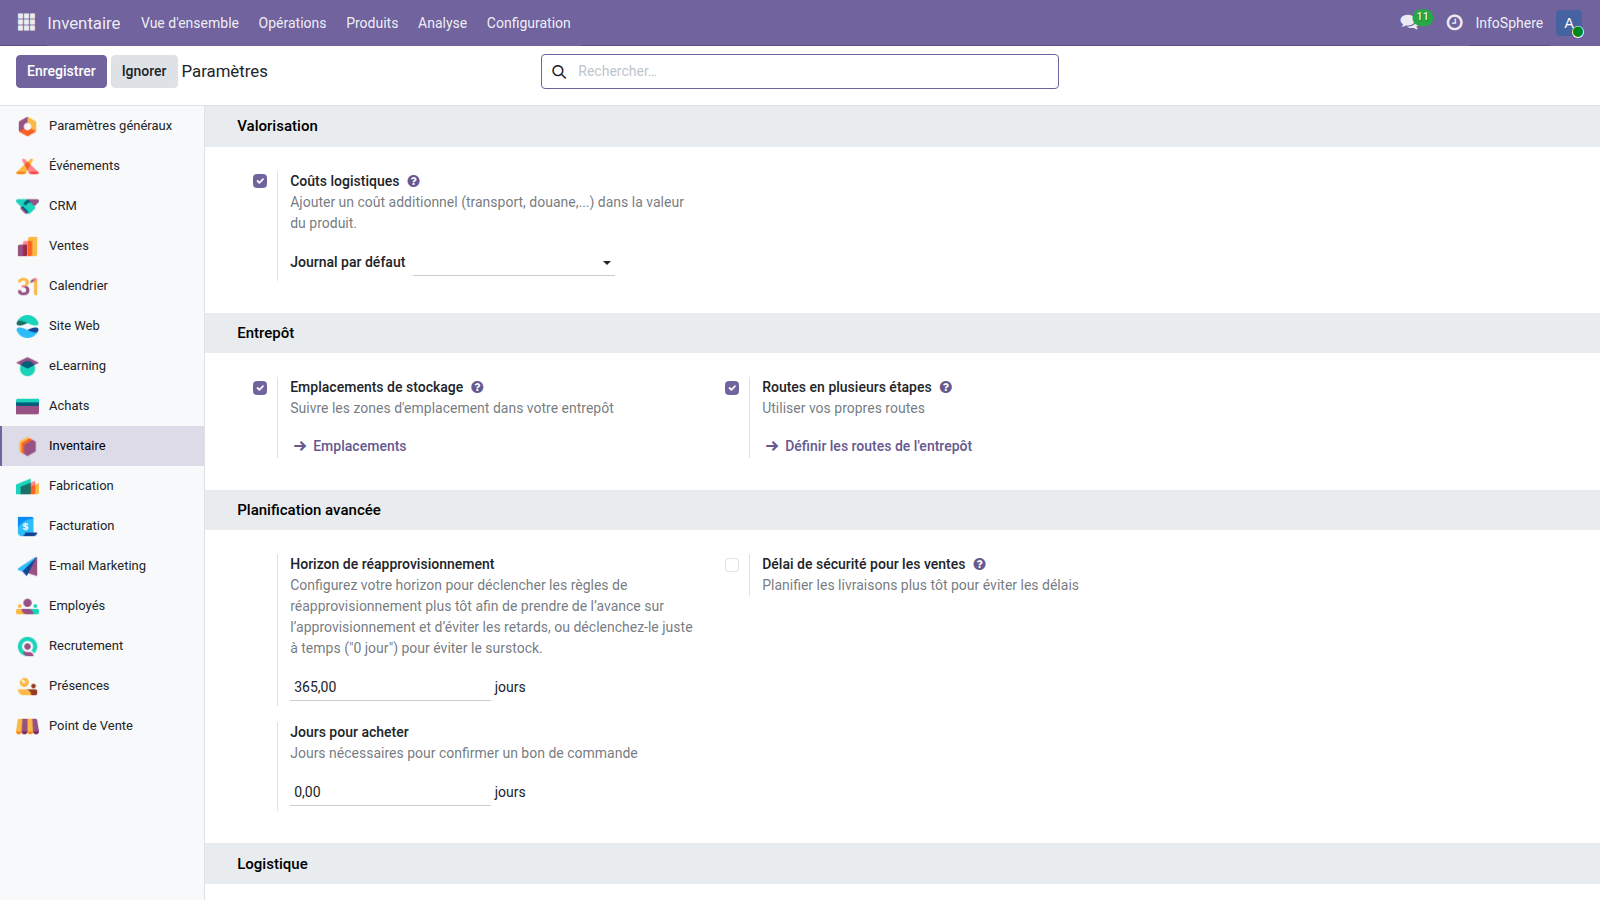Screen dimensions: 1600x900
Task: Open the Configuration menu
Action: (x=528, y=22)
